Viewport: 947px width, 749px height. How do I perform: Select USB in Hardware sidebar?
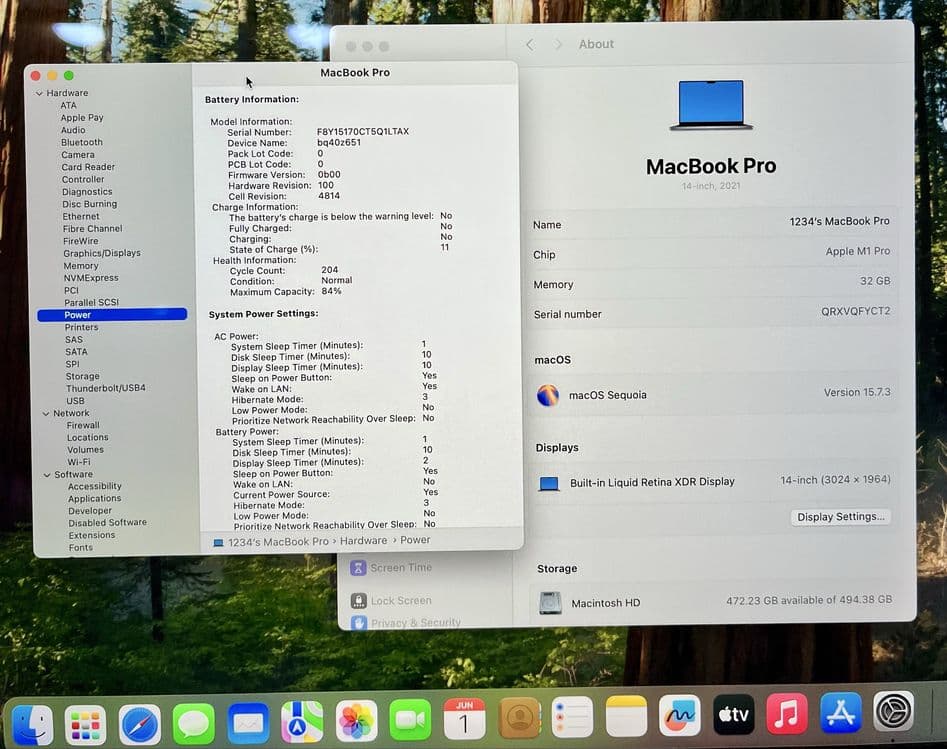coord(75,401)
